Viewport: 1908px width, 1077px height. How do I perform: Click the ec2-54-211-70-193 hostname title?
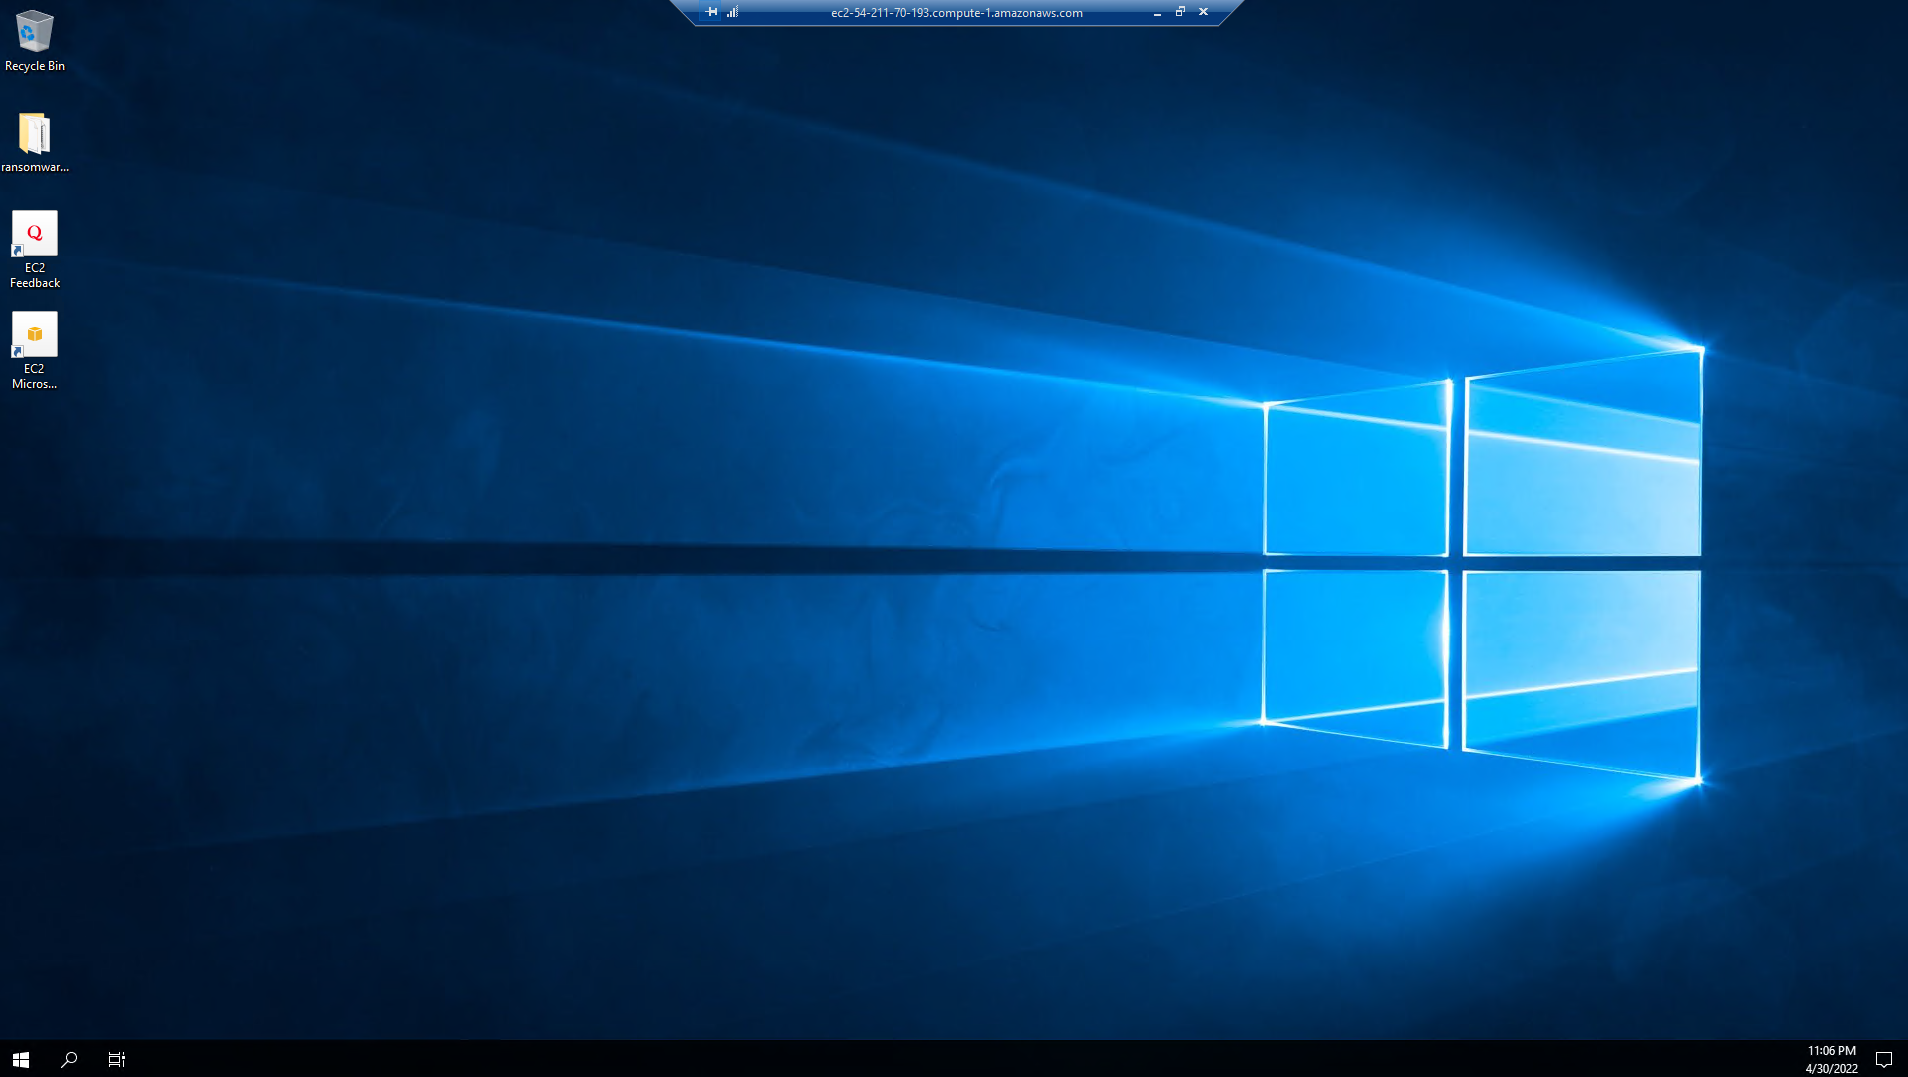click(x=957, y=13)
